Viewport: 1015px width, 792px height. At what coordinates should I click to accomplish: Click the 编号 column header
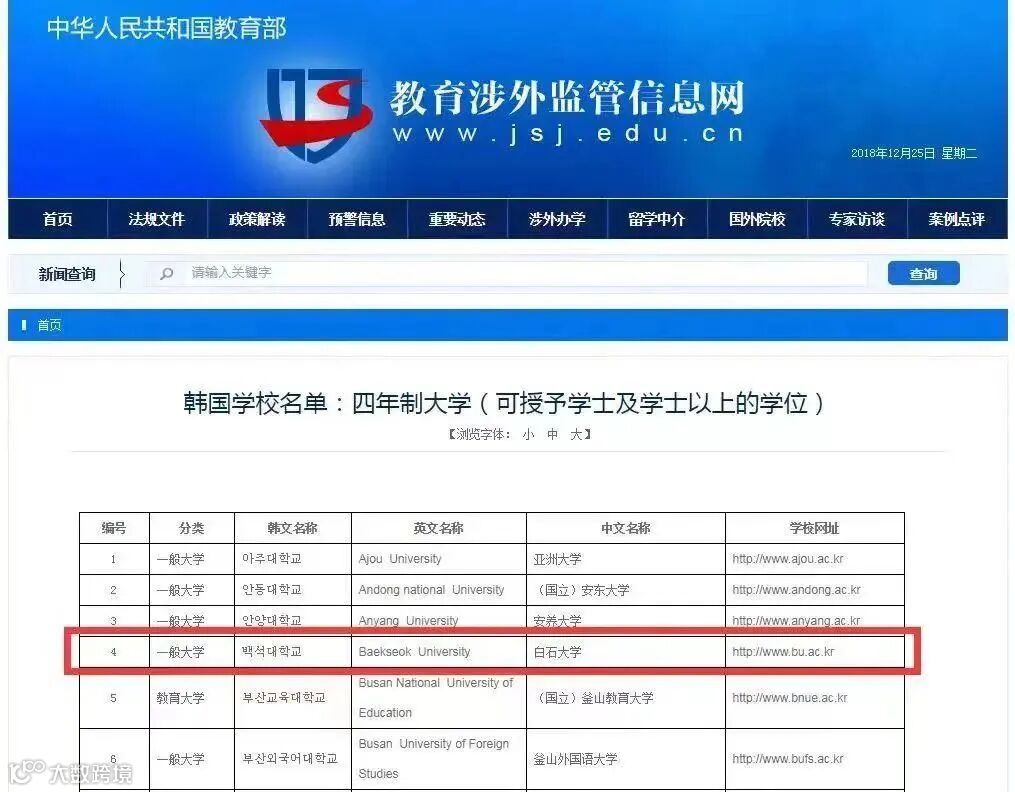click(114, 528)
